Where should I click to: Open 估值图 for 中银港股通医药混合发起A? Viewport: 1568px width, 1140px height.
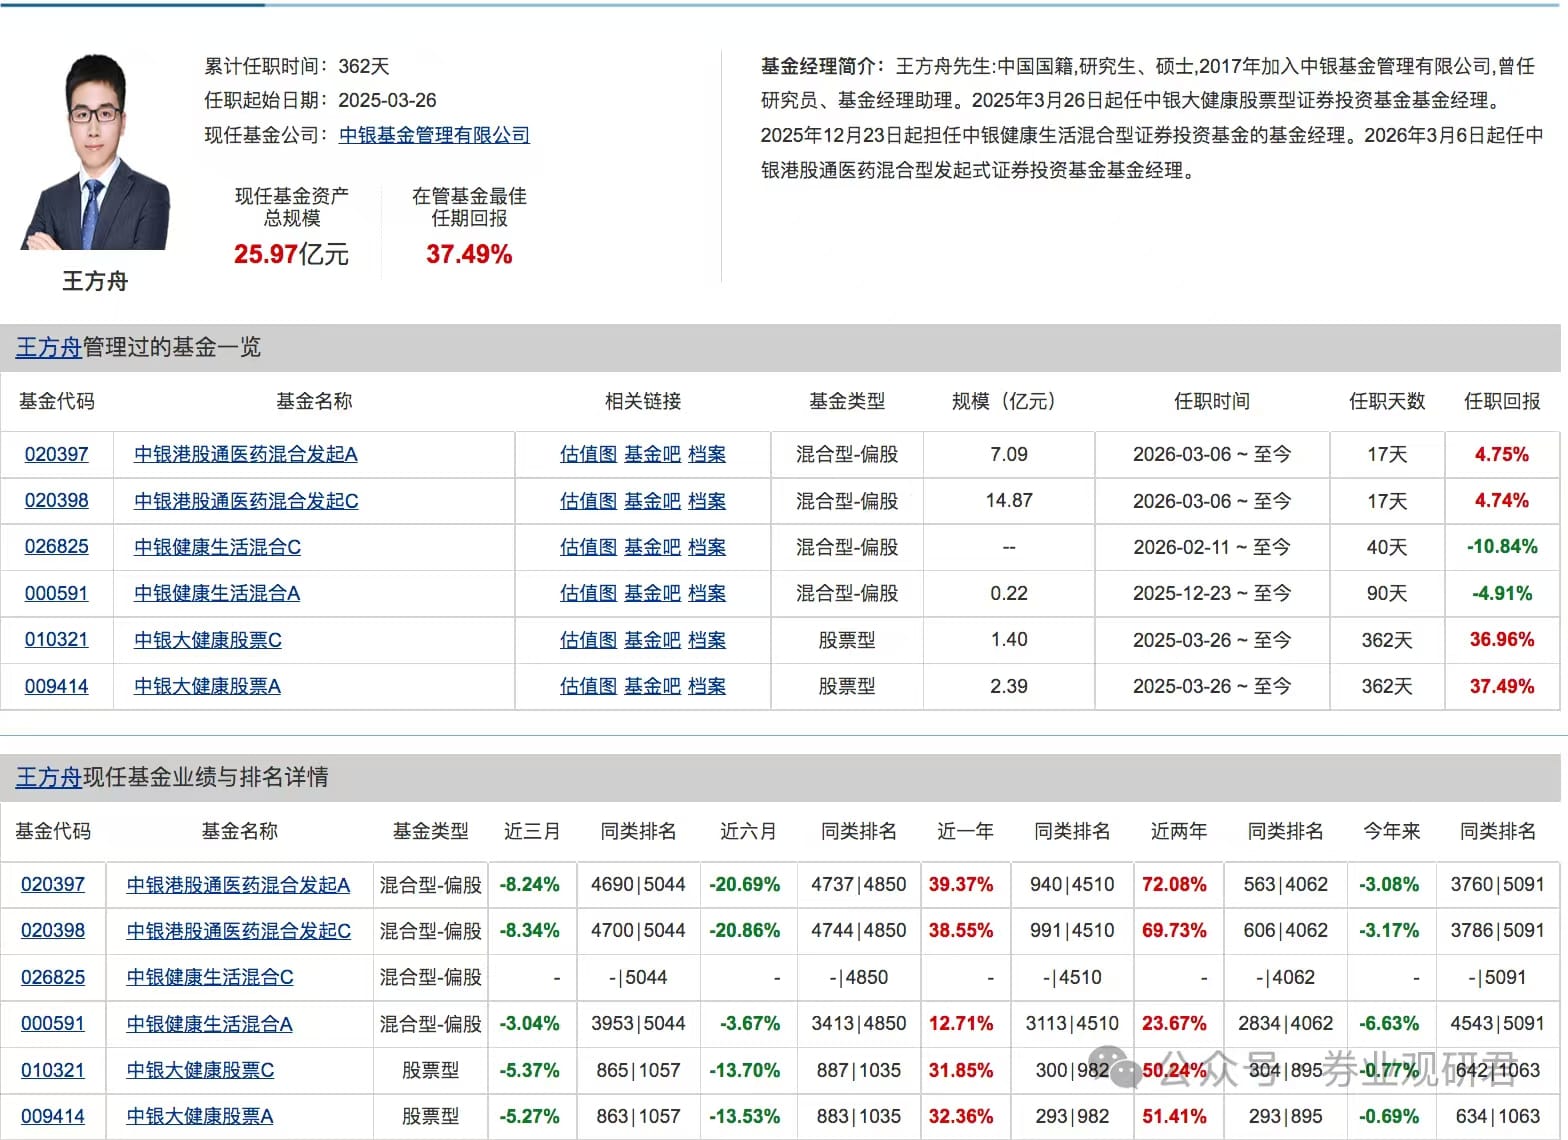[x=588, y=454]
